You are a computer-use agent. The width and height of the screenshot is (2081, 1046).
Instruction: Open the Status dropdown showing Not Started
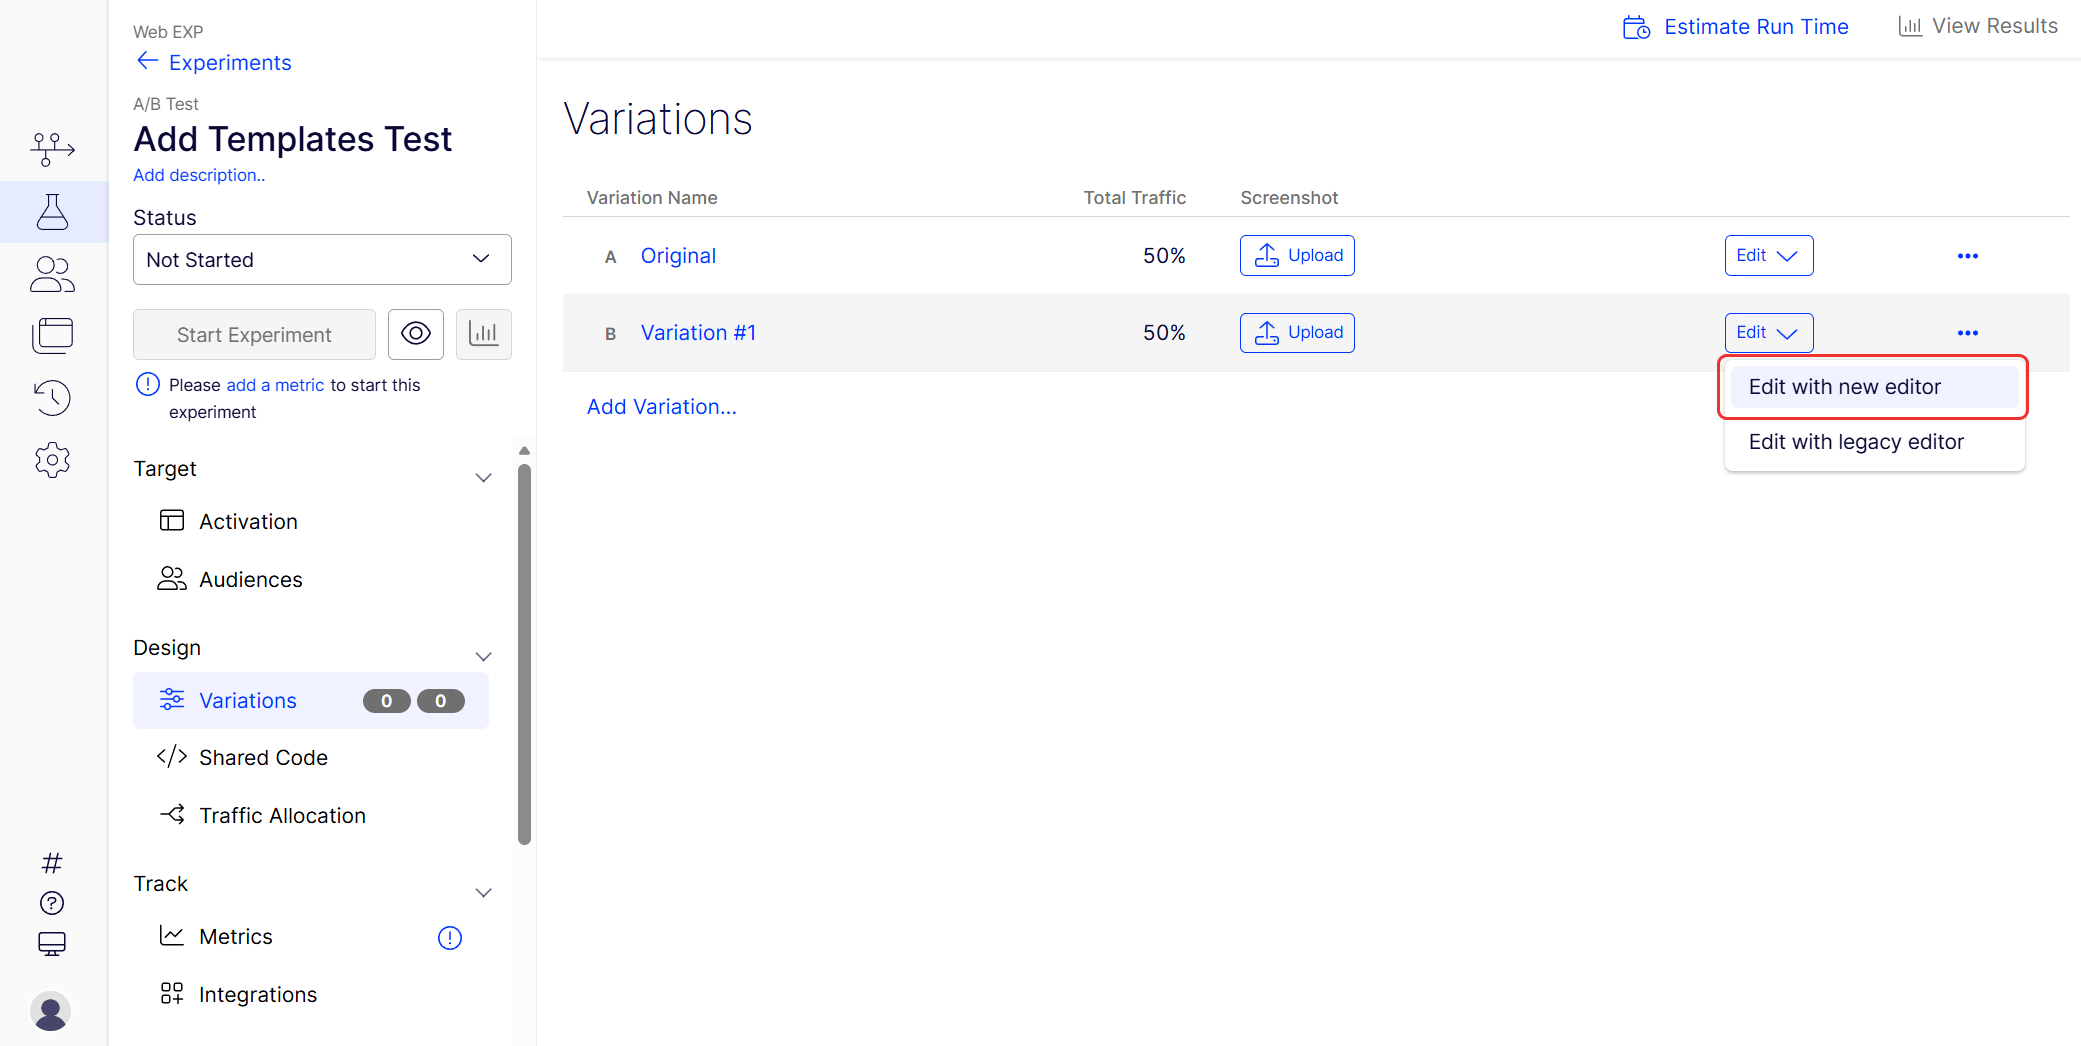pyautogui.click(x=322, y=260)
